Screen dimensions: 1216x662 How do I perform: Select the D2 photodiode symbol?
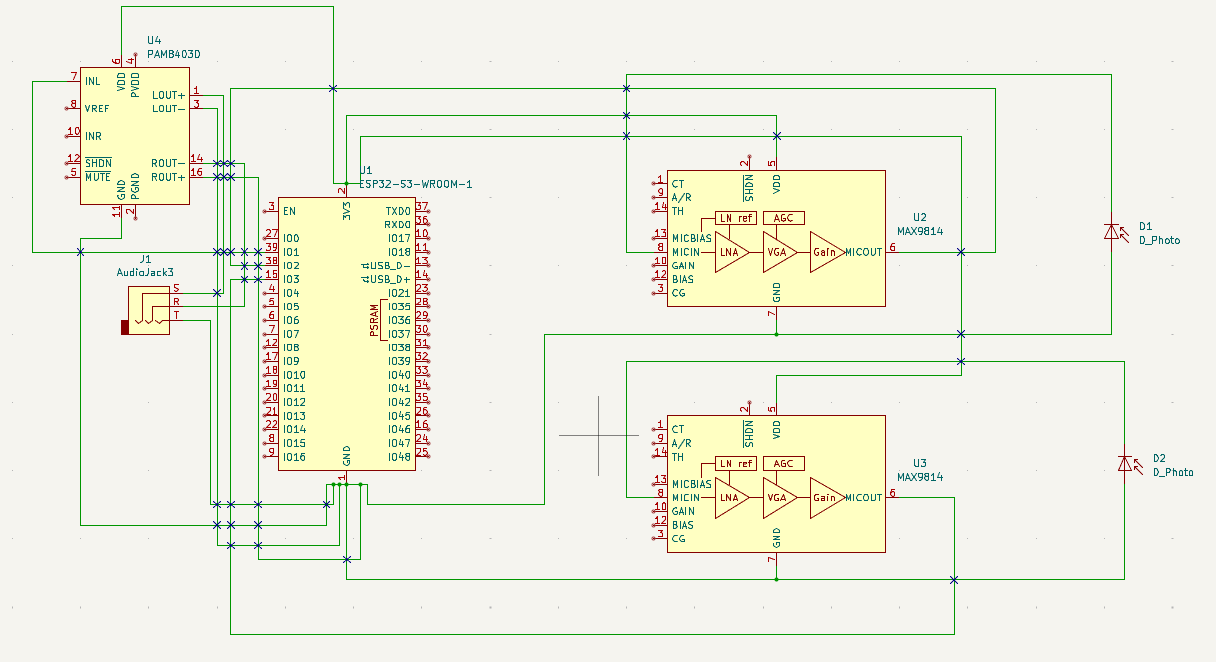(x=1125, y=464)
